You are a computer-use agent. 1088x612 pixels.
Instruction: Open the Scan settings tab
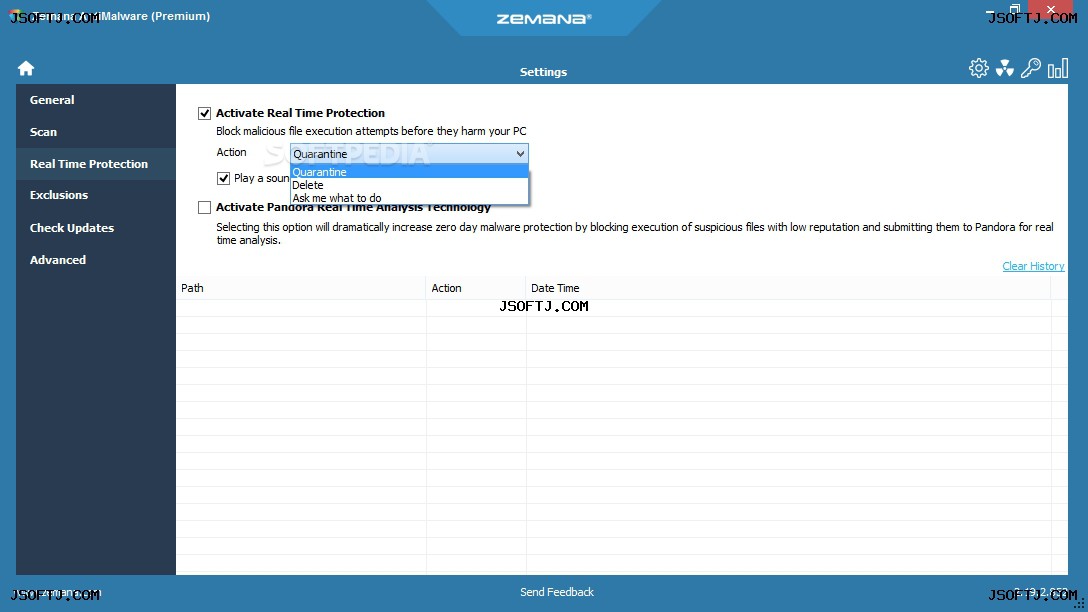coord(96,132)
